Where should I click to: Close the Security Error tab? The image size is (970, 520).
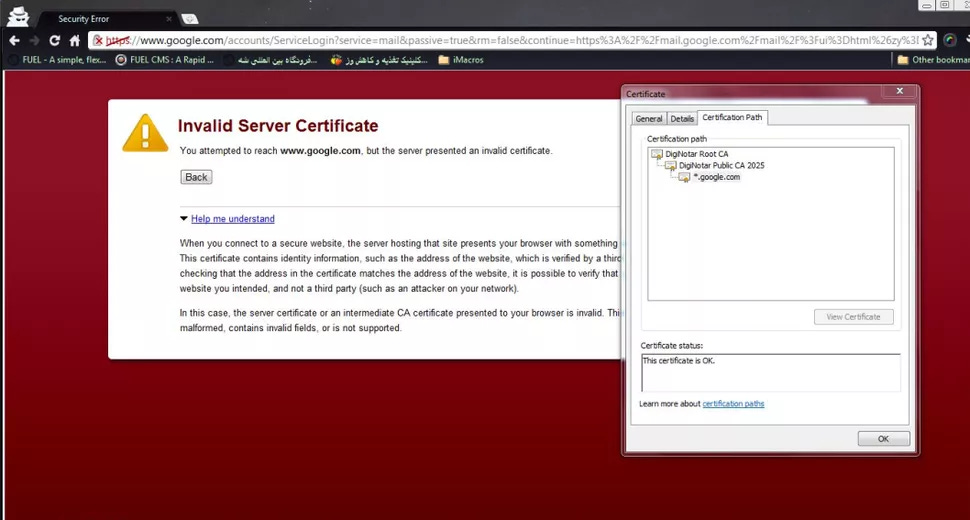point(169,19)
